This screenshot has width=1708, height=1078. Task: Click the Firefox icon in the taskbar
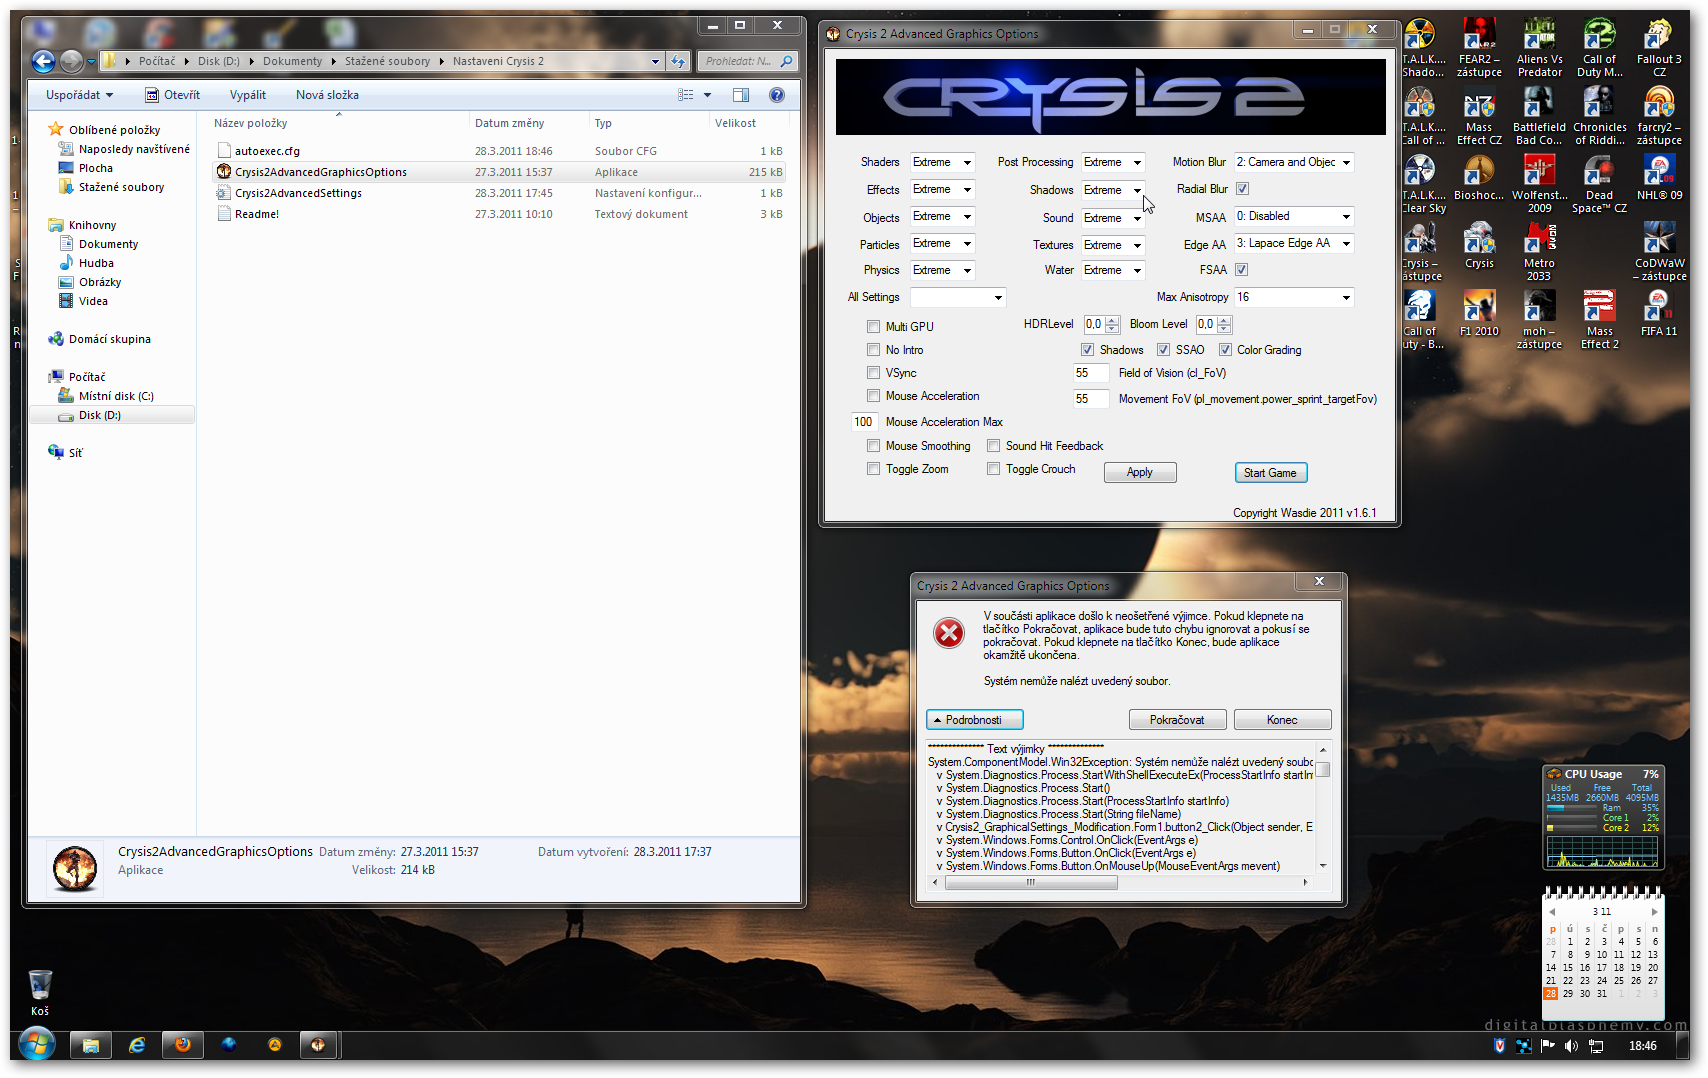point(182,1045)
